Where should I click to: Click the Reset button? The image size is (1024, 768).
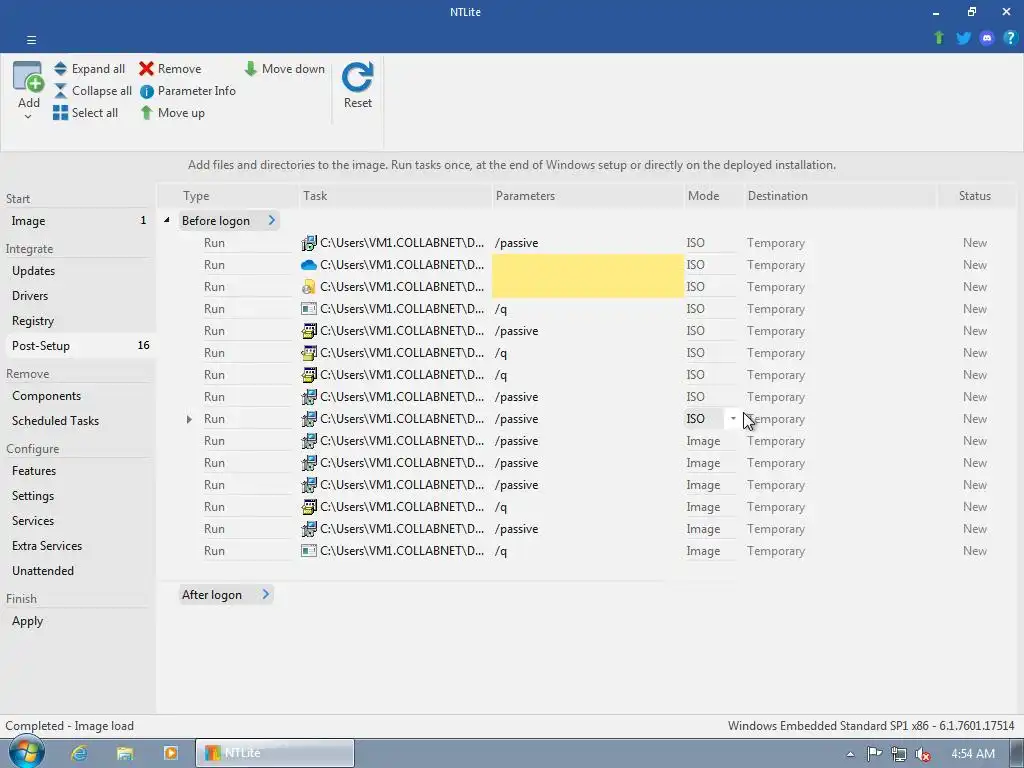pyautogui.click(x=358, y=86)
